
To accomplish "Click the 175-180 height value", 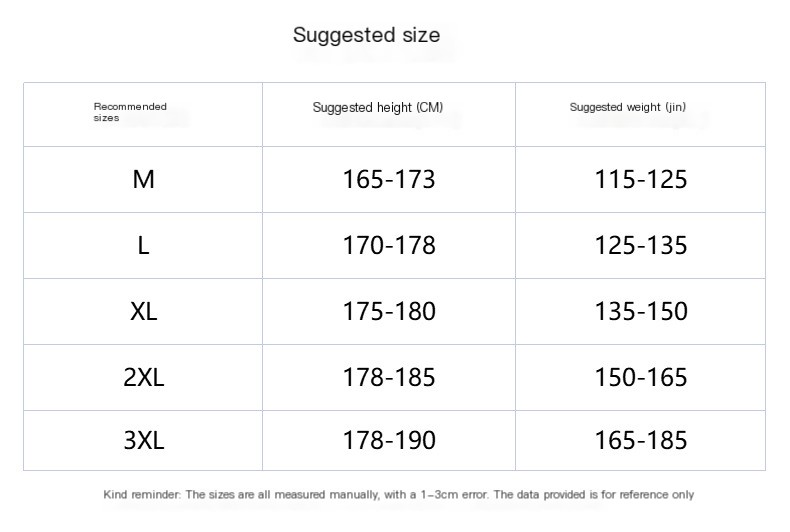I will click(389, 311).
